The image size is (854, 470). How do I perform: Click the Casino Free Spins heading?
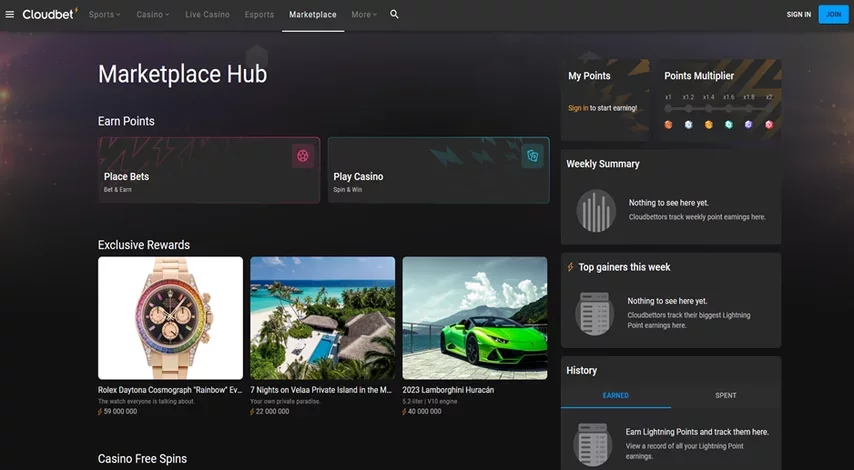(142, 459)
